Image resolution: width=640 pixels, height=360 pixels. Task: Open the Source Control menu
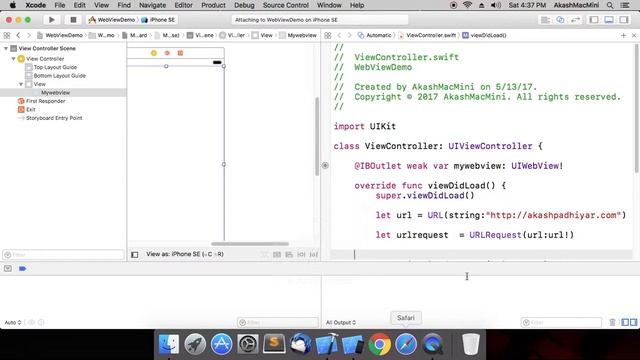(x=286, y=5)
